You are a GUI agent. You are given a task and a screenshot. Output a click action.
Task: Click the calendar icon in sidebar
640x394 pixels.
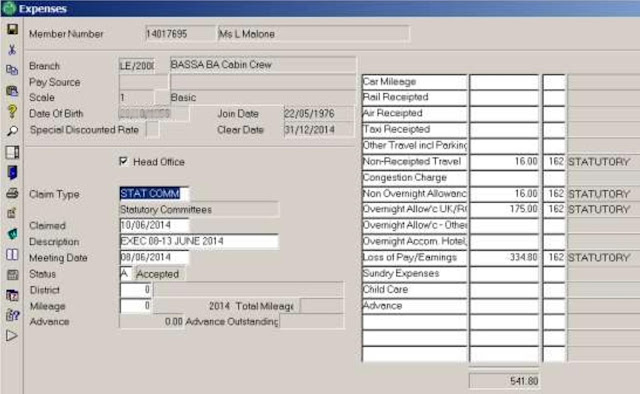(12, 295)
